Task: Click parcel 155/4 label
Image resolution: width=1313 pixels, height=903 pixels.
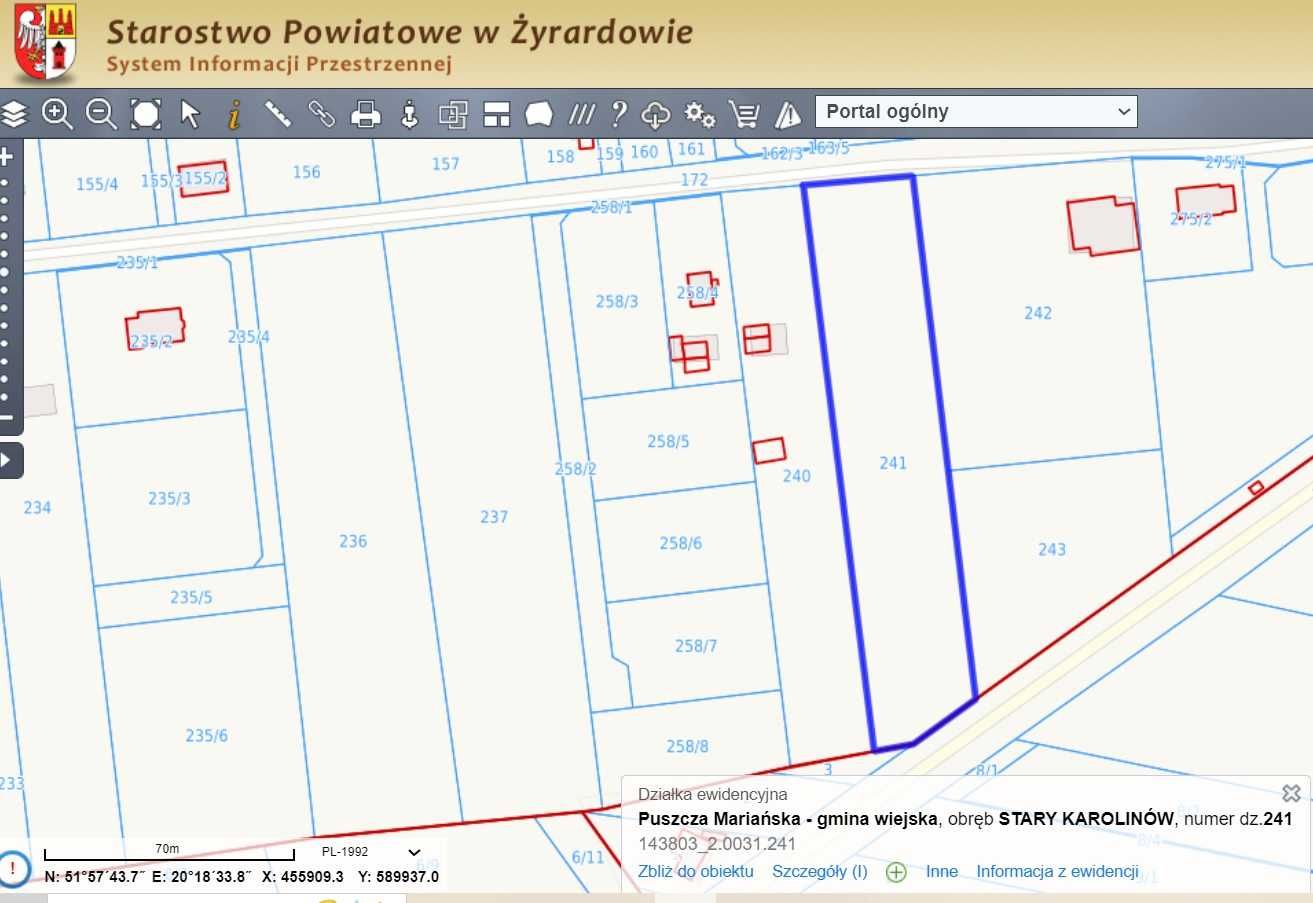Action: [x=97, y=184]
